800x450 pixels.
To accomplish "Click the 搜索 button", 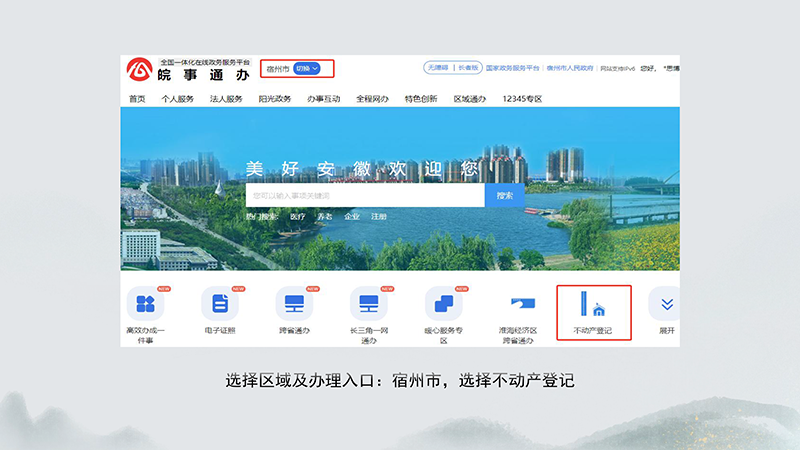I will 504,195.
